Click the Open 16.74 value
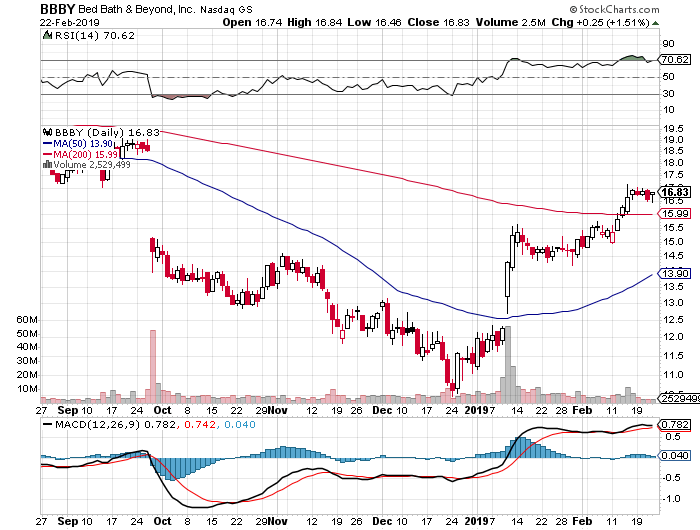 tap(252, 22)
